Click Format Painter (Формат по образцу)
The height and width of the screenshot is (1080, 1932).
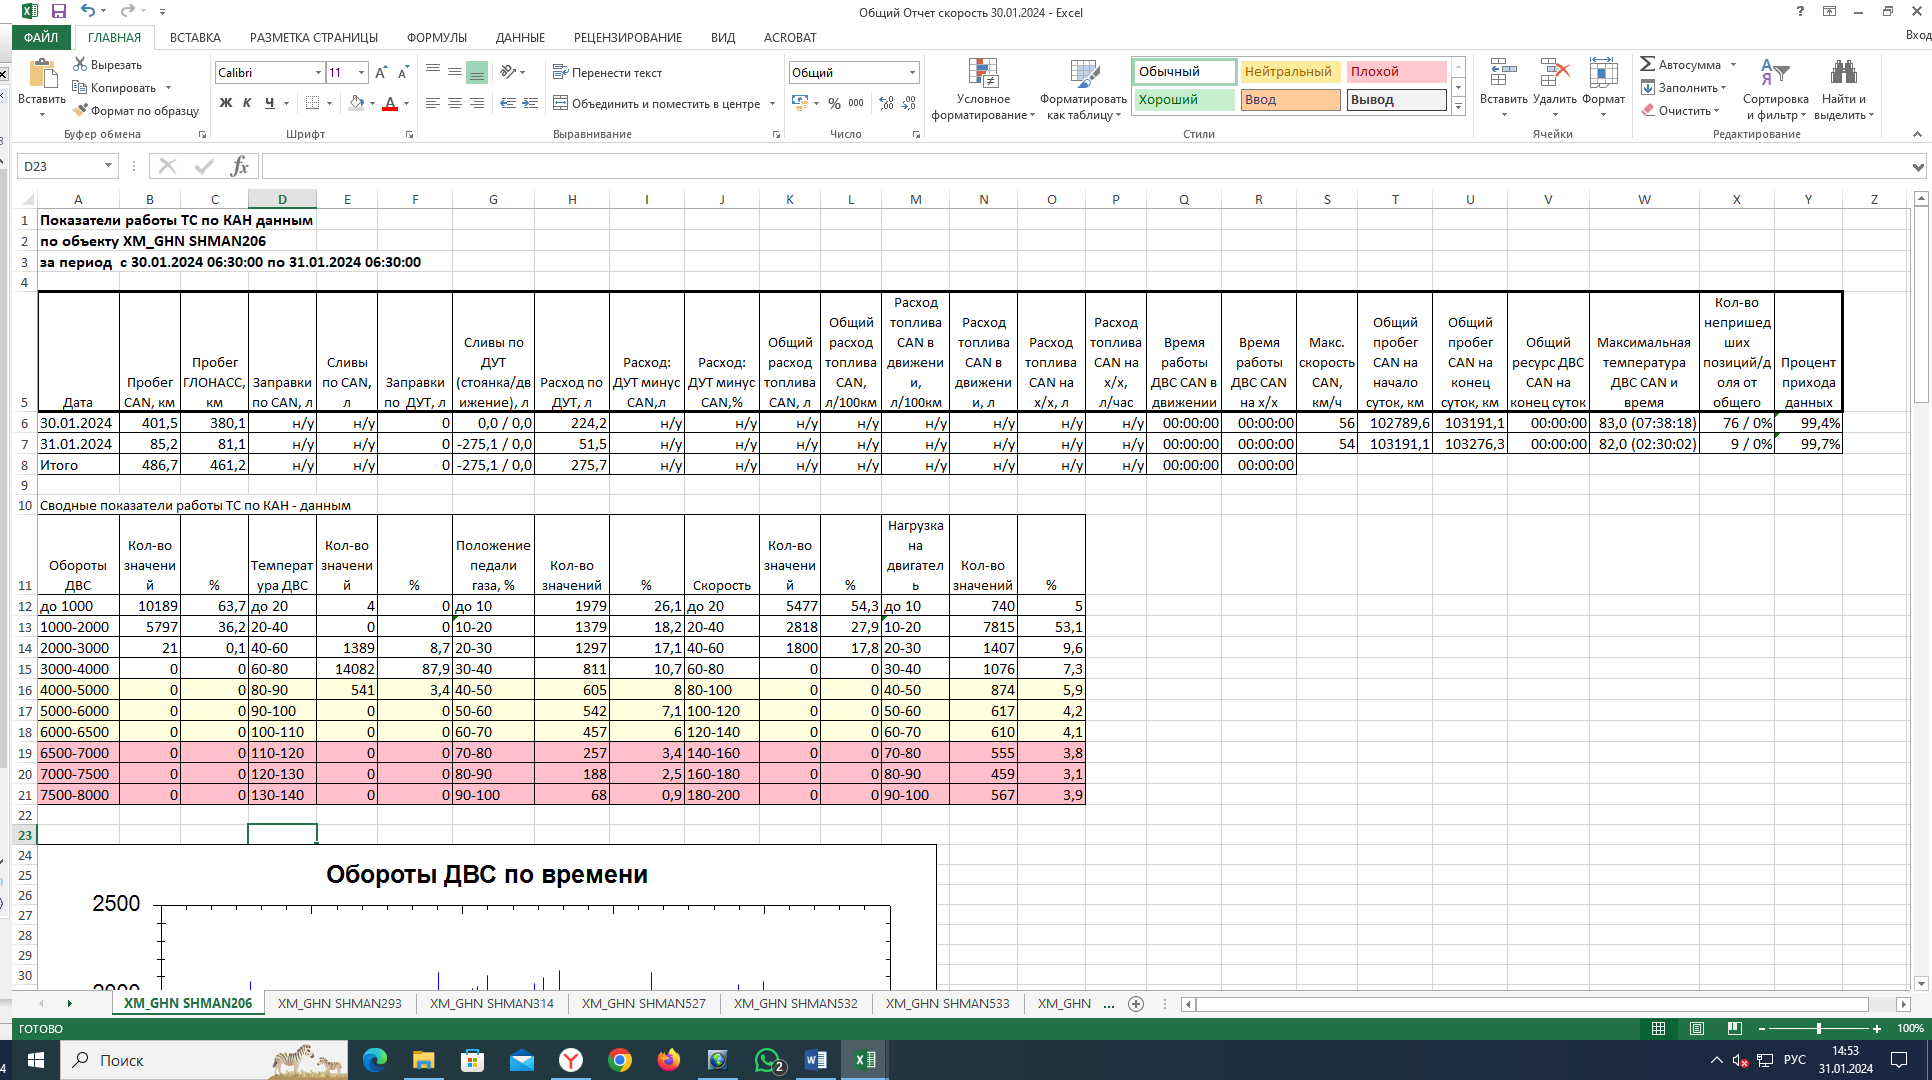[x=136, y=110]
